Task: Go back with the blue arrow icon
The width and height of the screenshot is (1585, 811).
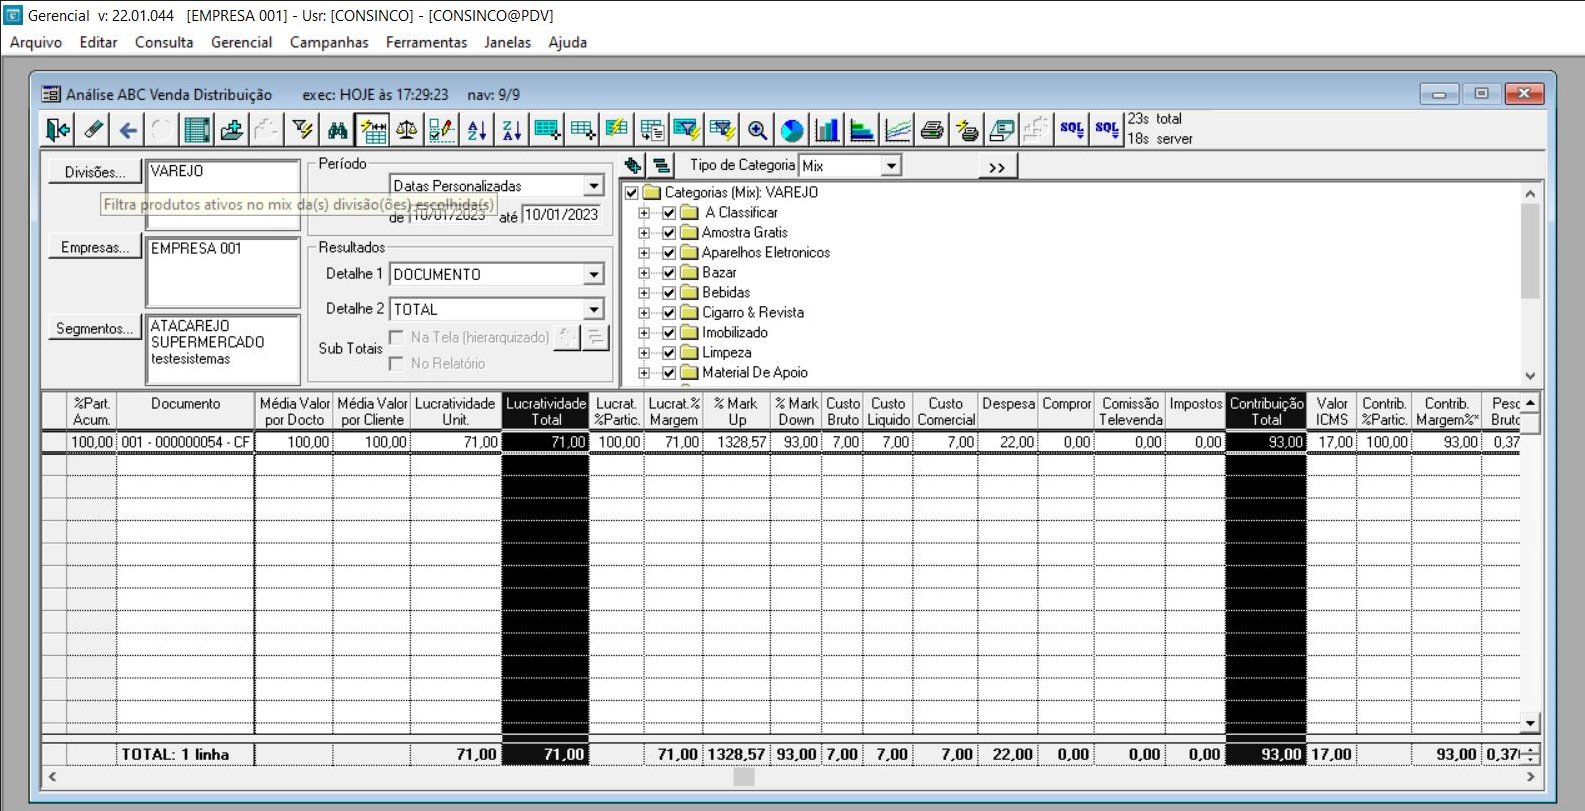Action: point(128,129)
